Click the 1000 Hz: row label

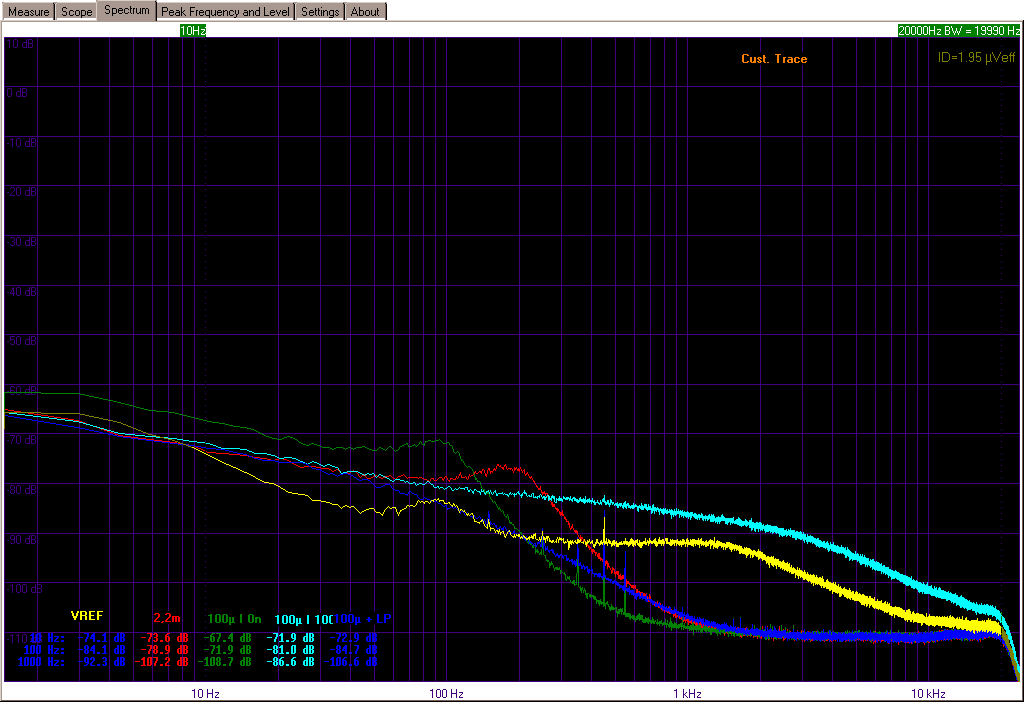40,662
